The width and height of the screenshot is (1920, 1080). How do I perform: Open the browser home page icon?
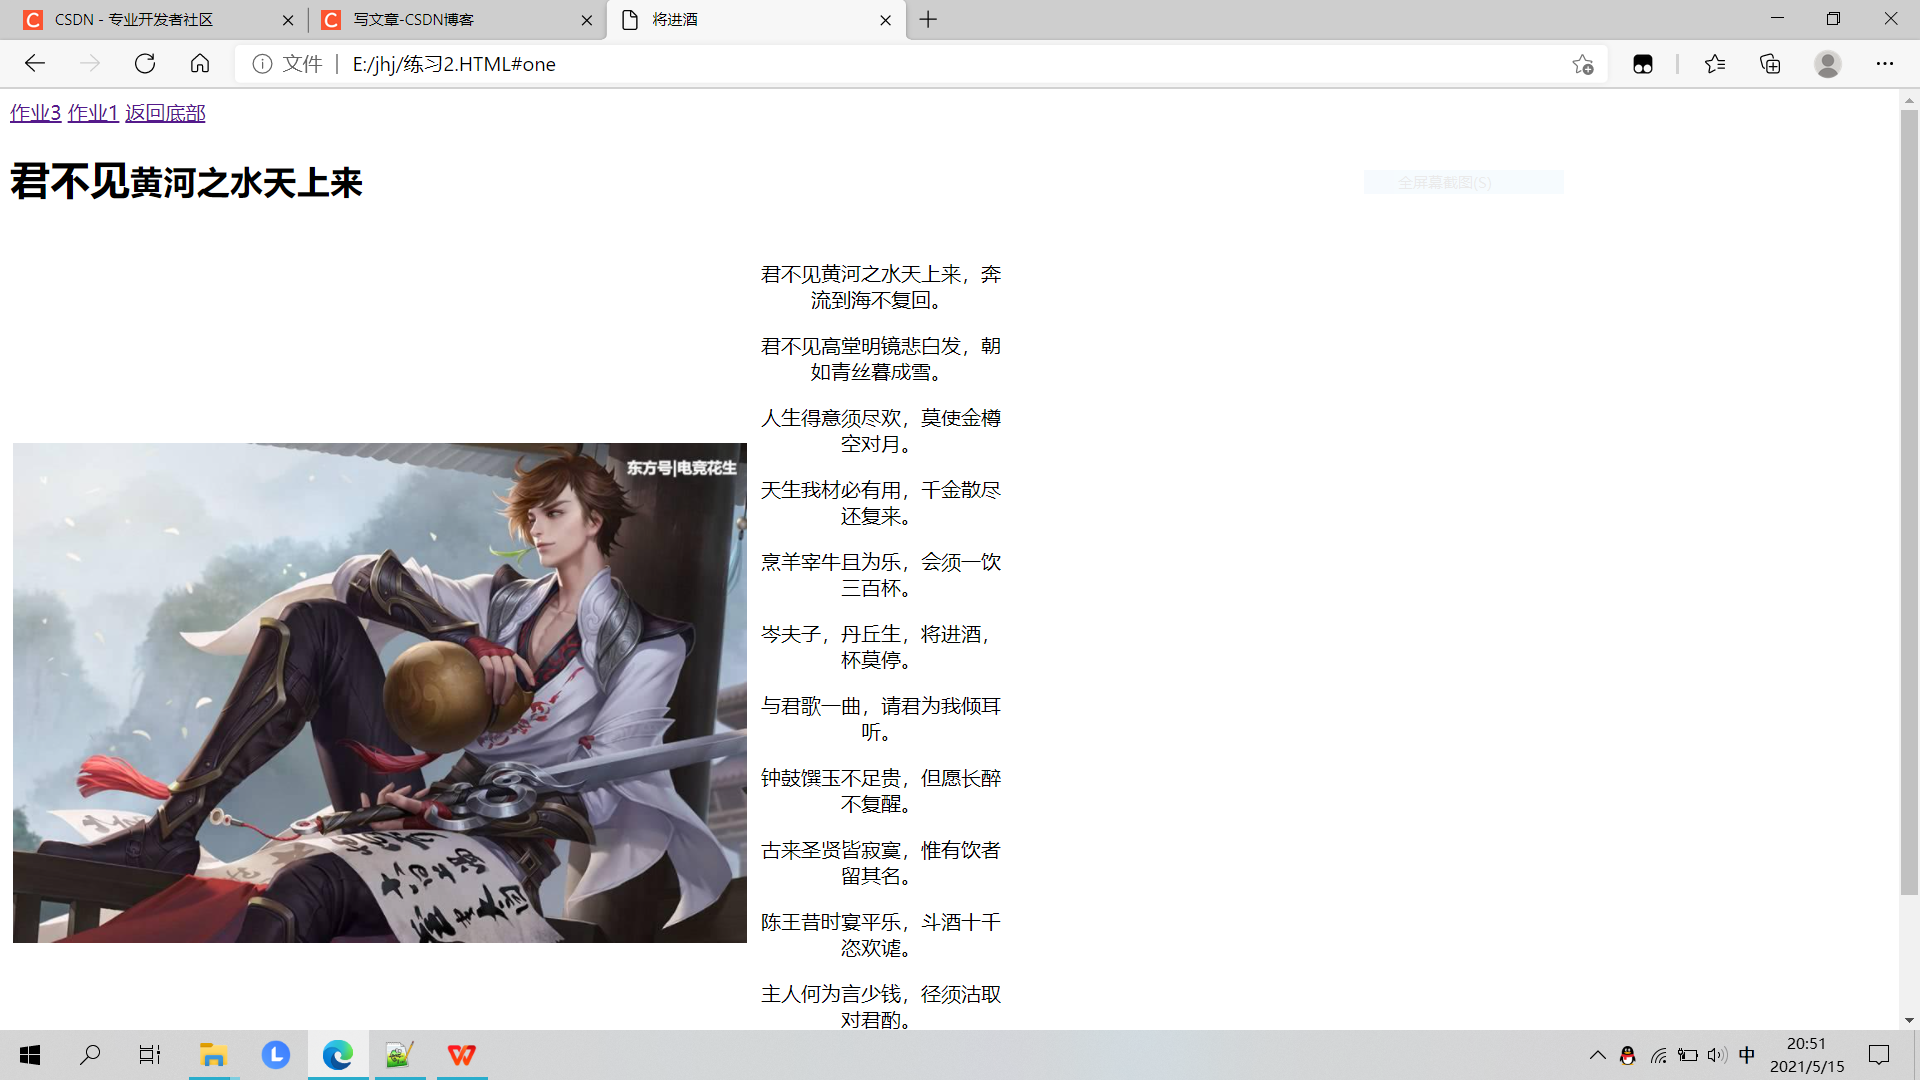pos(200,64)
